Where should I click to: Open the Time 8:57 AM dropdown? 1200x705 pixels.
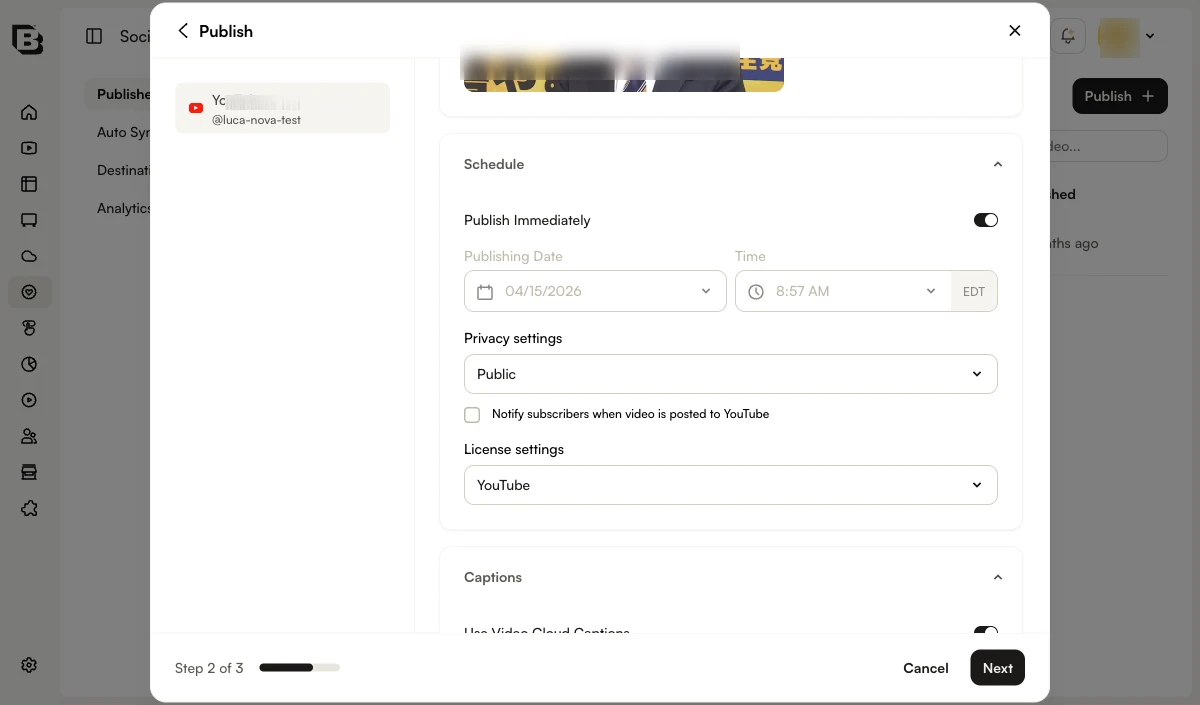click(x=843, y=291)
